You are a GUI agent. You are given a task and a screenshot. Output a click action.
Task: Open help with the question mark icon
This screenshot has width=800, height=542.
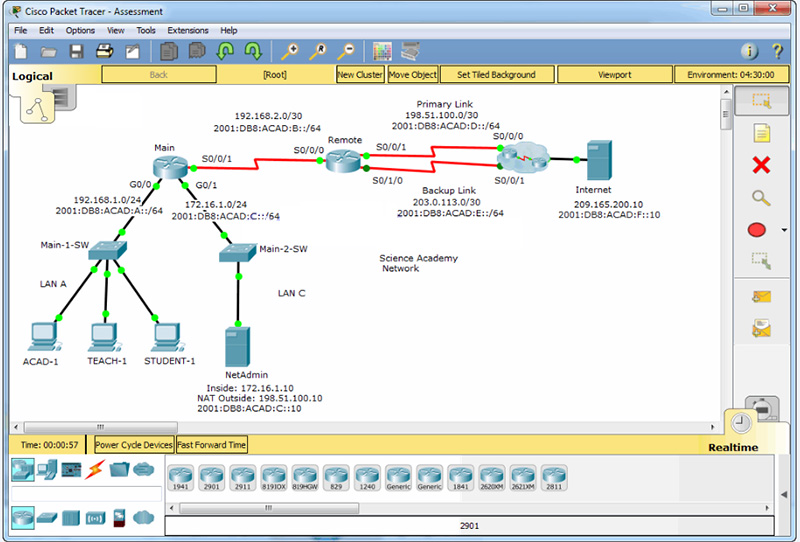[777, 51]
